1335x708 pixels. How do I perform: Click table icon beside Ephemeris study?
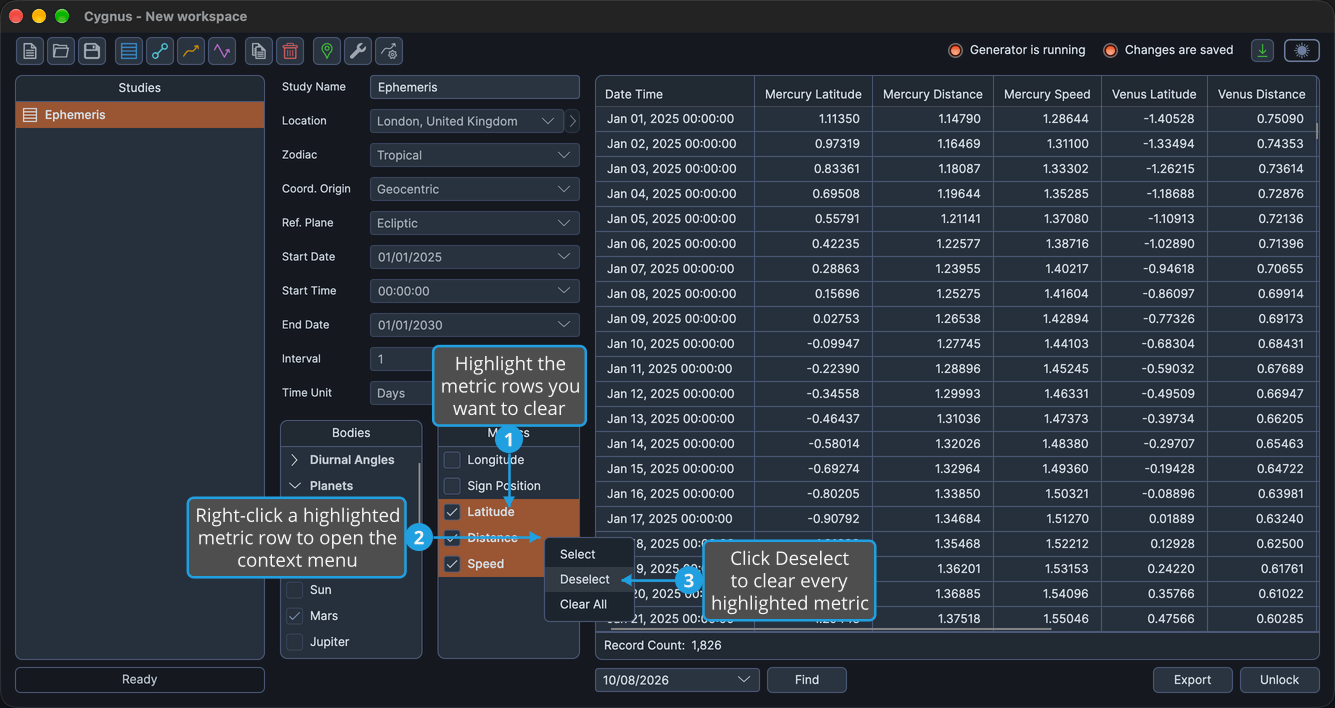click(x=30, y=115)
